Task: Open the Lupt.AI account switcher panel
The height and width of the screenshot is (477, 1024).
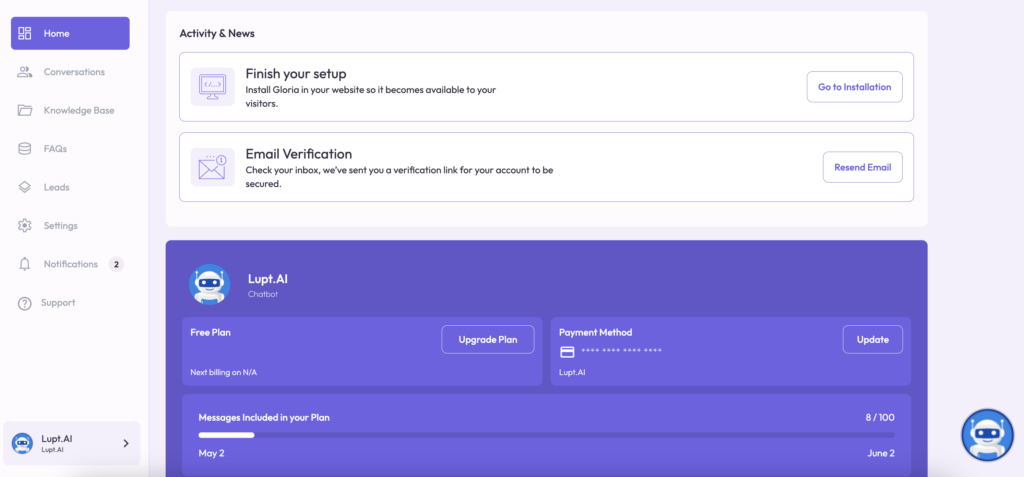Action: point(71,443)
